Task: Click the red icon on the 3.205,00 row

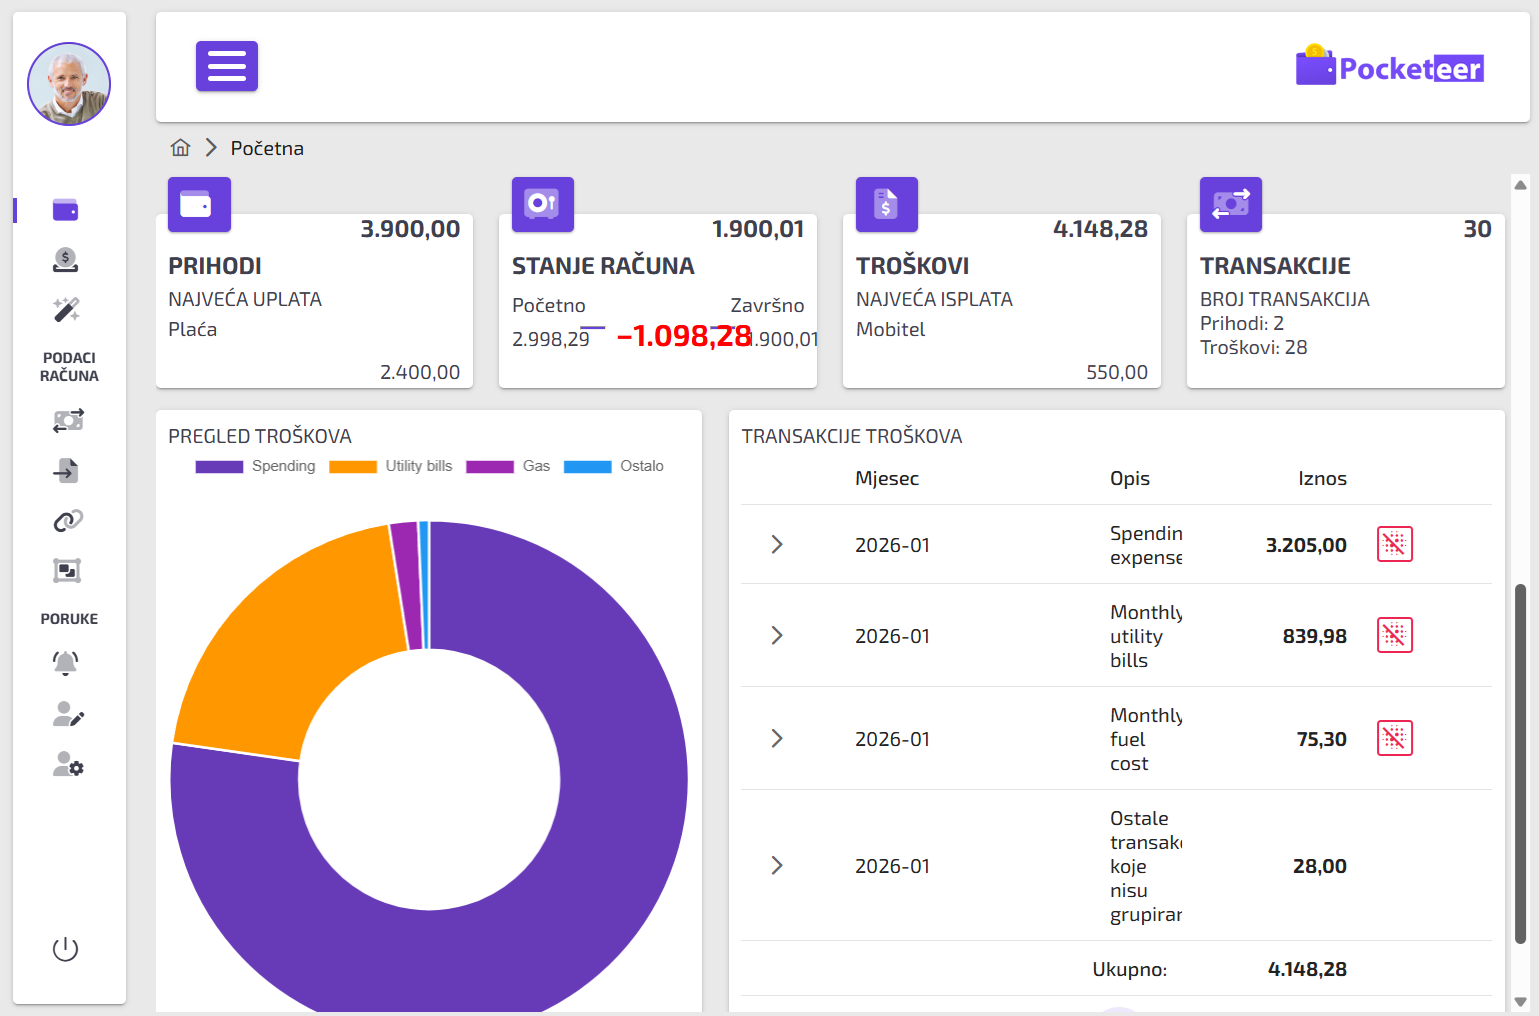Action: tap(1395, 544)
